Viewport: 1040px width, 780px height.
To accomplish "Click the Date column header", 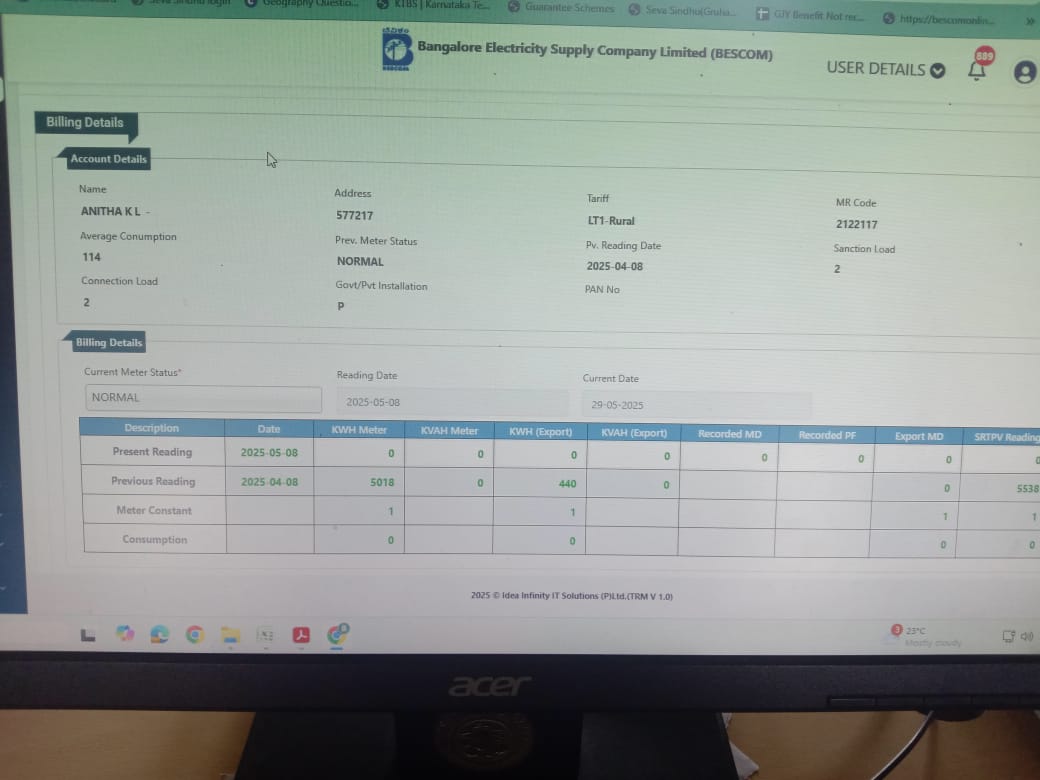I will pyautogui.click(x=269, y=429).
